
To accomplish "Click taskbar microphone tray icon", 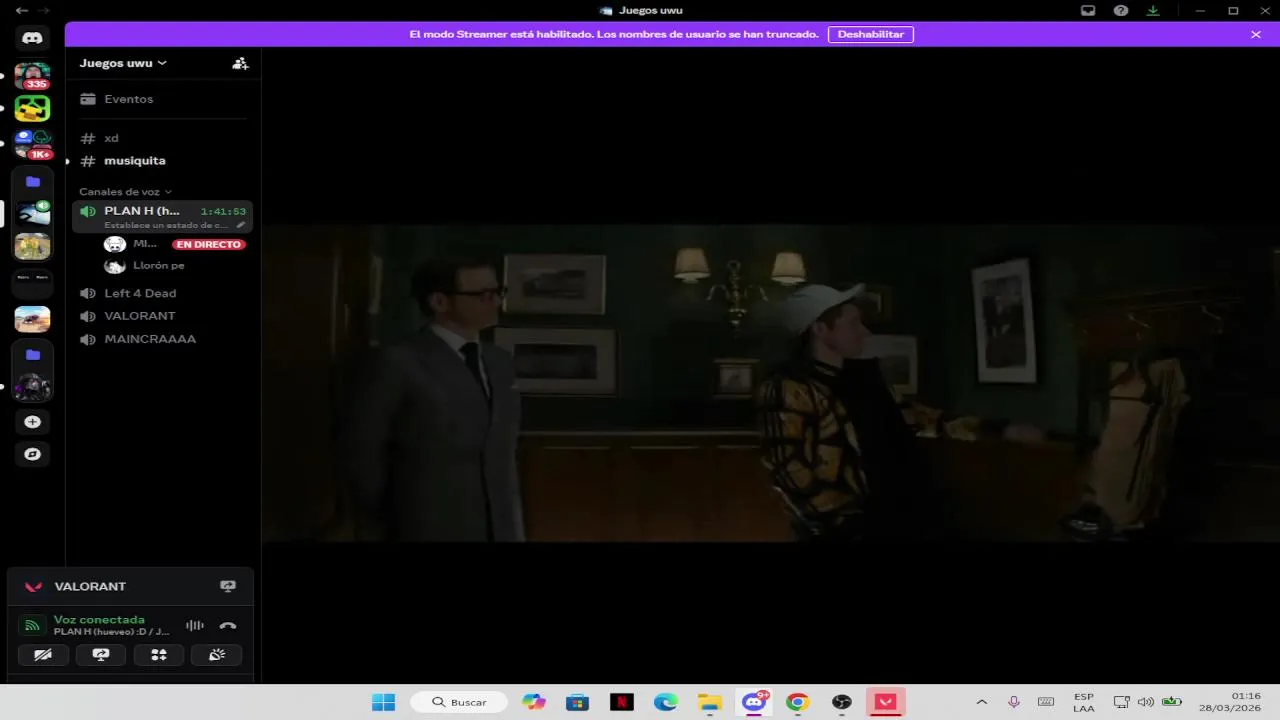I will click(1014, 702).
